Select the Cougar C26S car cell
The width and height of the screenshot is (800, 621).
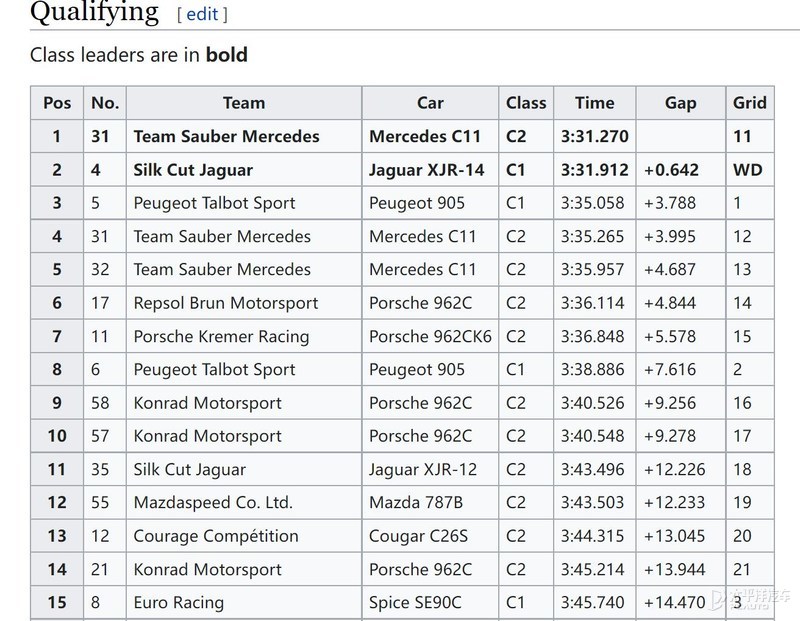pyautogui.click(x=420, y=536)
